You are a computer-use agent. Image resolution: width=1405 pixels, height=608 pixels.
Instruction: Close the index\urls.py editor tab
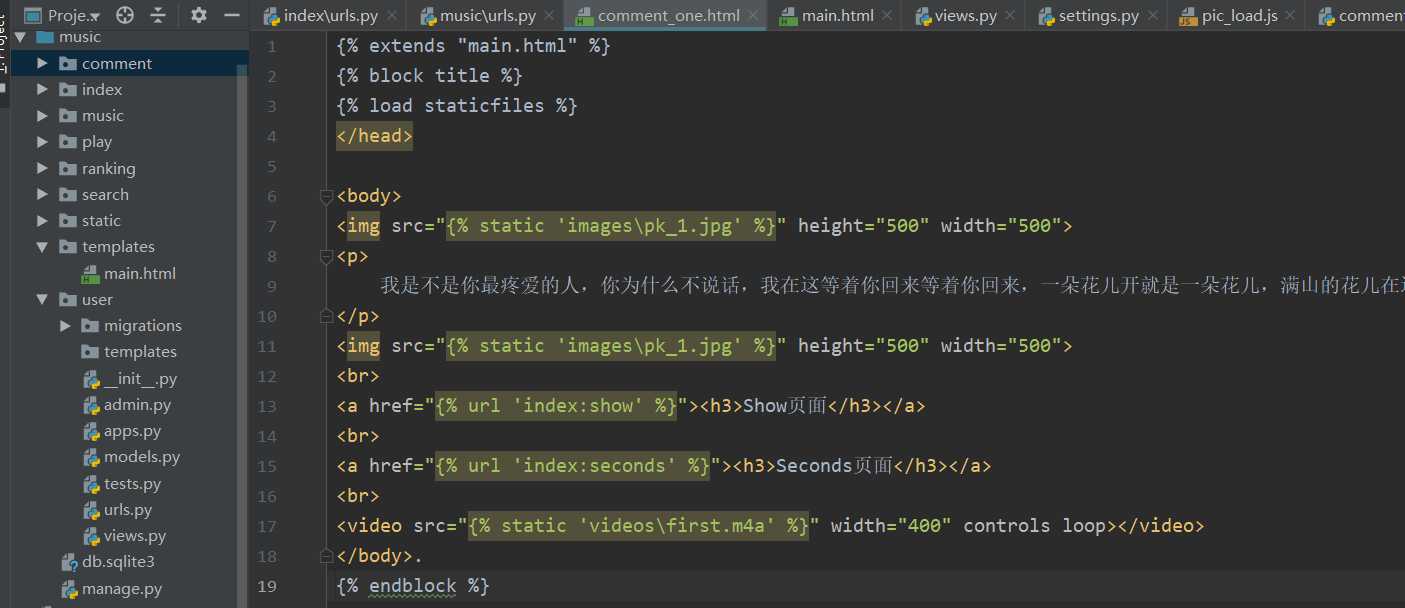[391, 16]
